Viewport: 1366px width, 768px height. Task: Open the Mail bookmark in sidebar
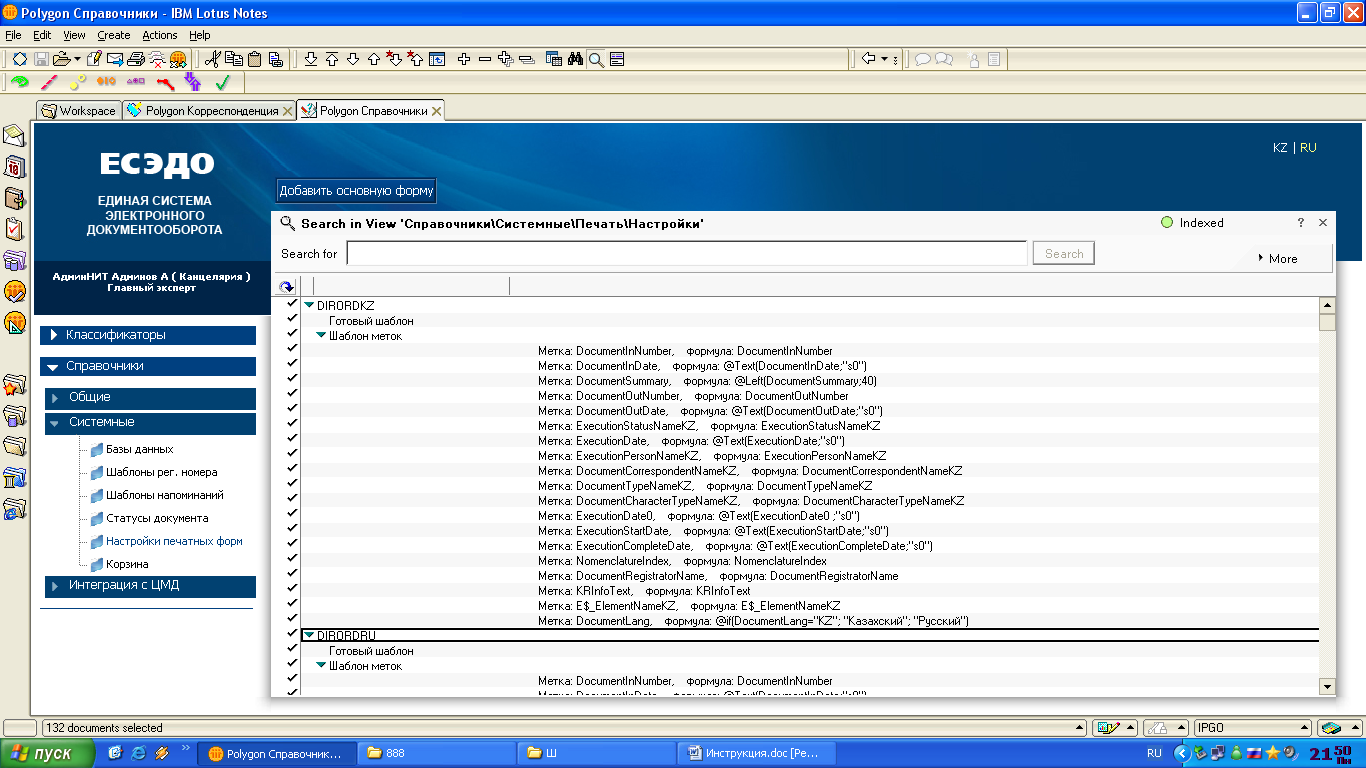[x=14, y=135]
